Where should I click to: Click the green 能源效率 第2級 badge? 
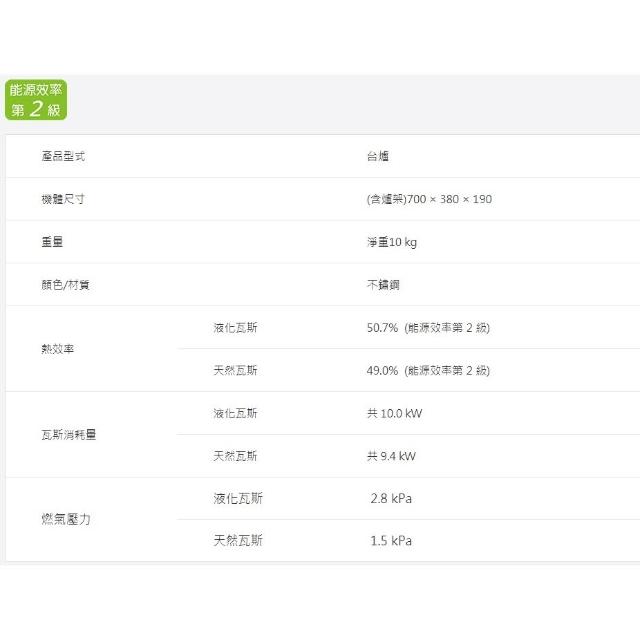click(x=36, y=100)
